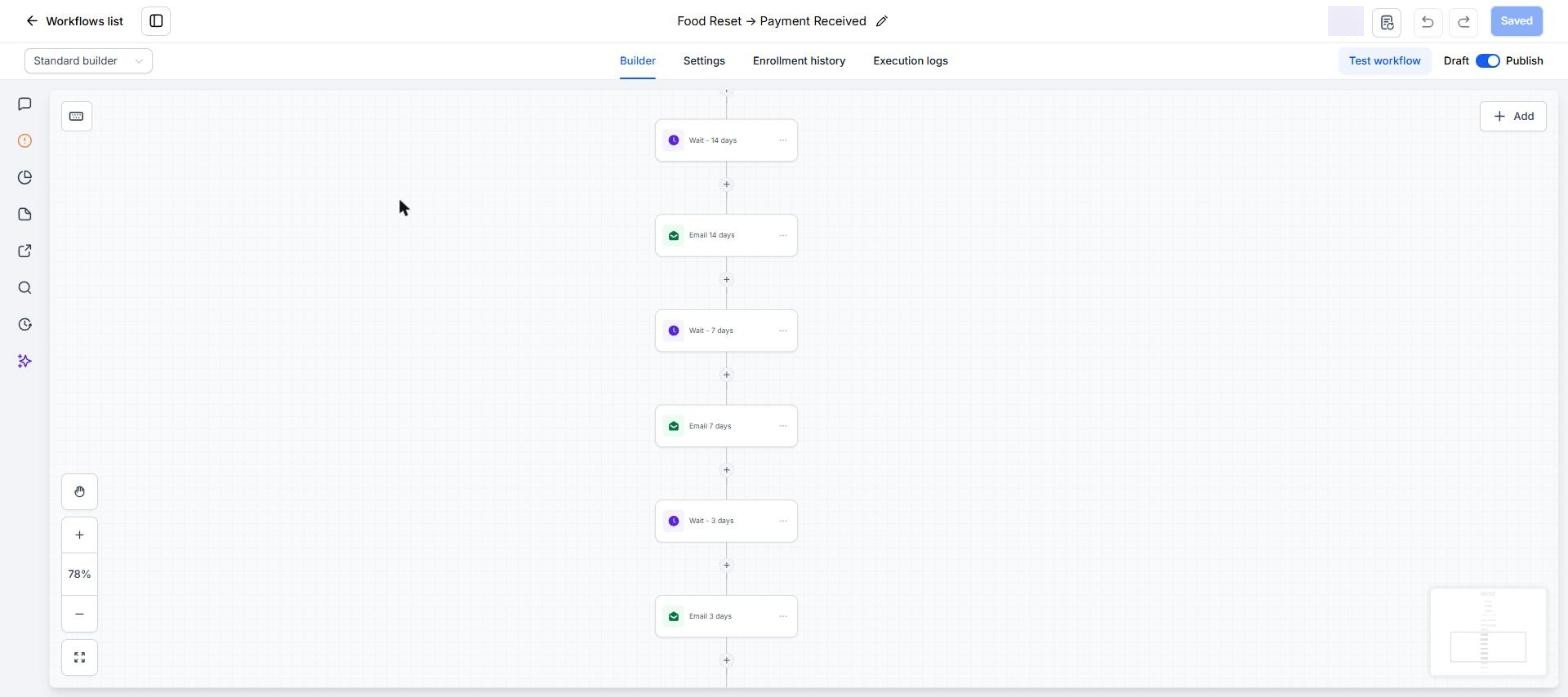Open the search icon in left sidebar
Screen dimensions: 1568x697
(x=25, y=288)
